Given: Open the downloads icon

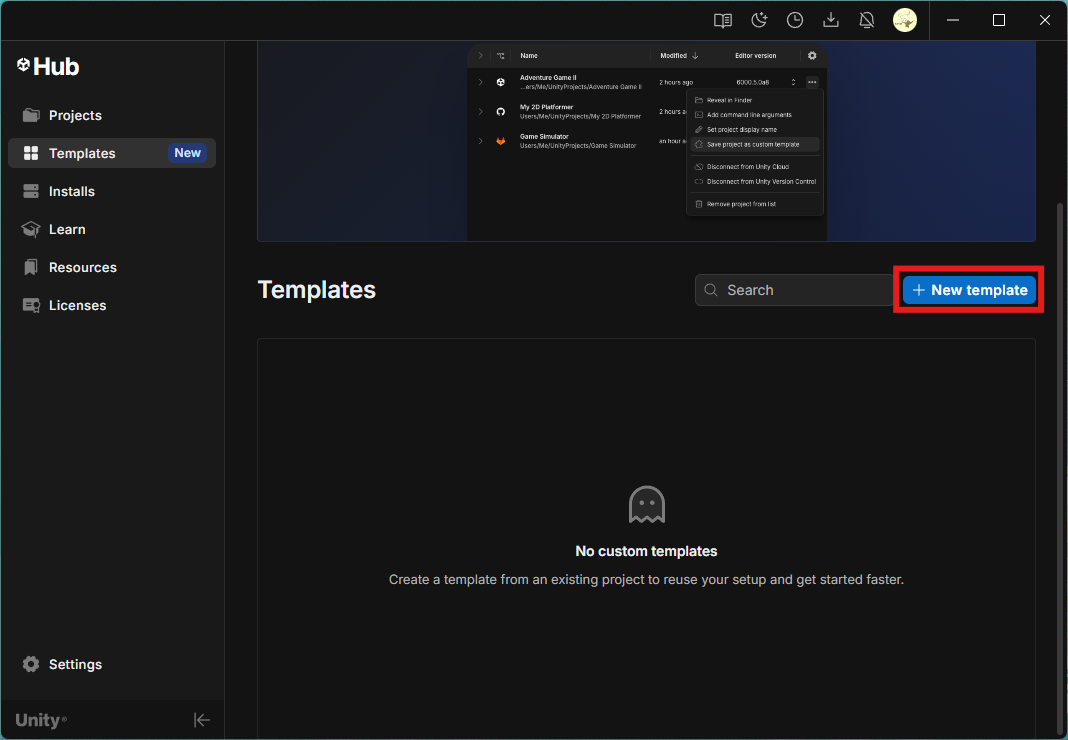Looking at the screenshot, I should (x=831, y=20).
